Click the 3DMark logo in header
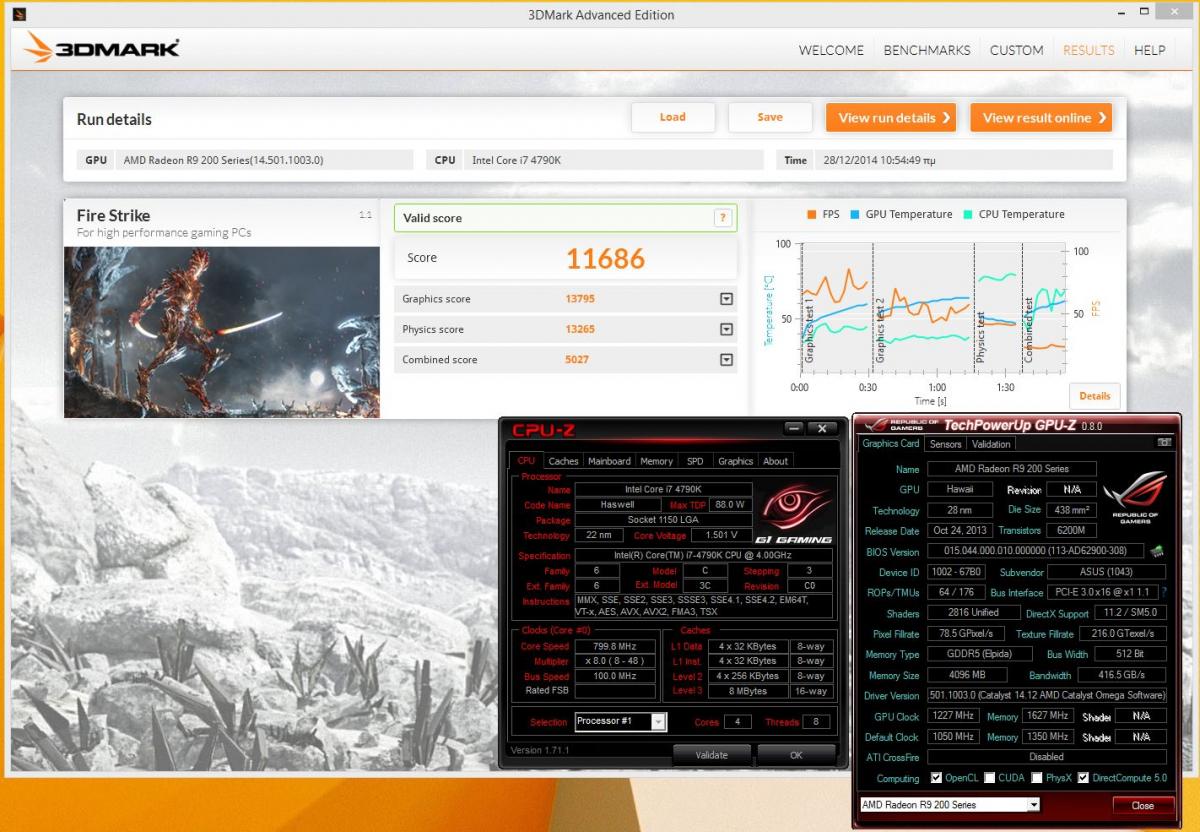 102,47
